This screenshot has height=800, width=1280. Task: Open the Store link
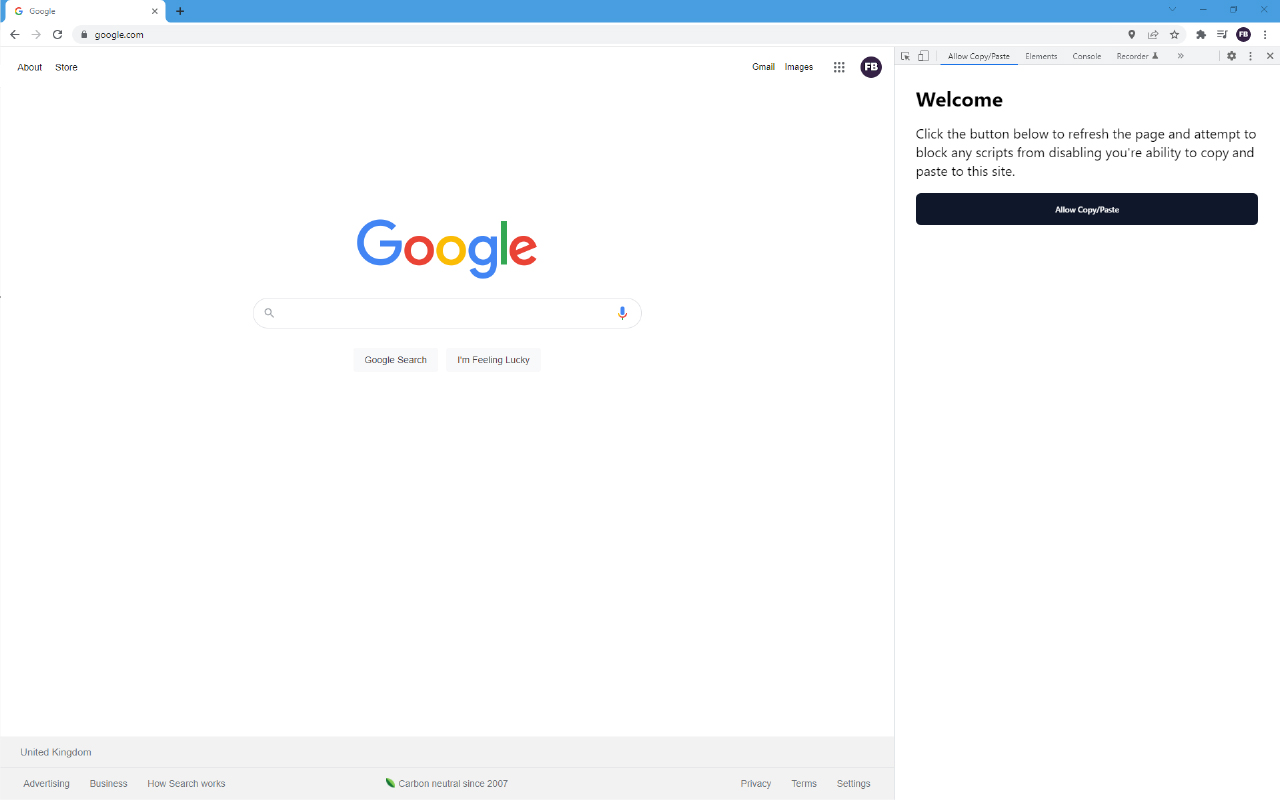[x=66, y=67]
